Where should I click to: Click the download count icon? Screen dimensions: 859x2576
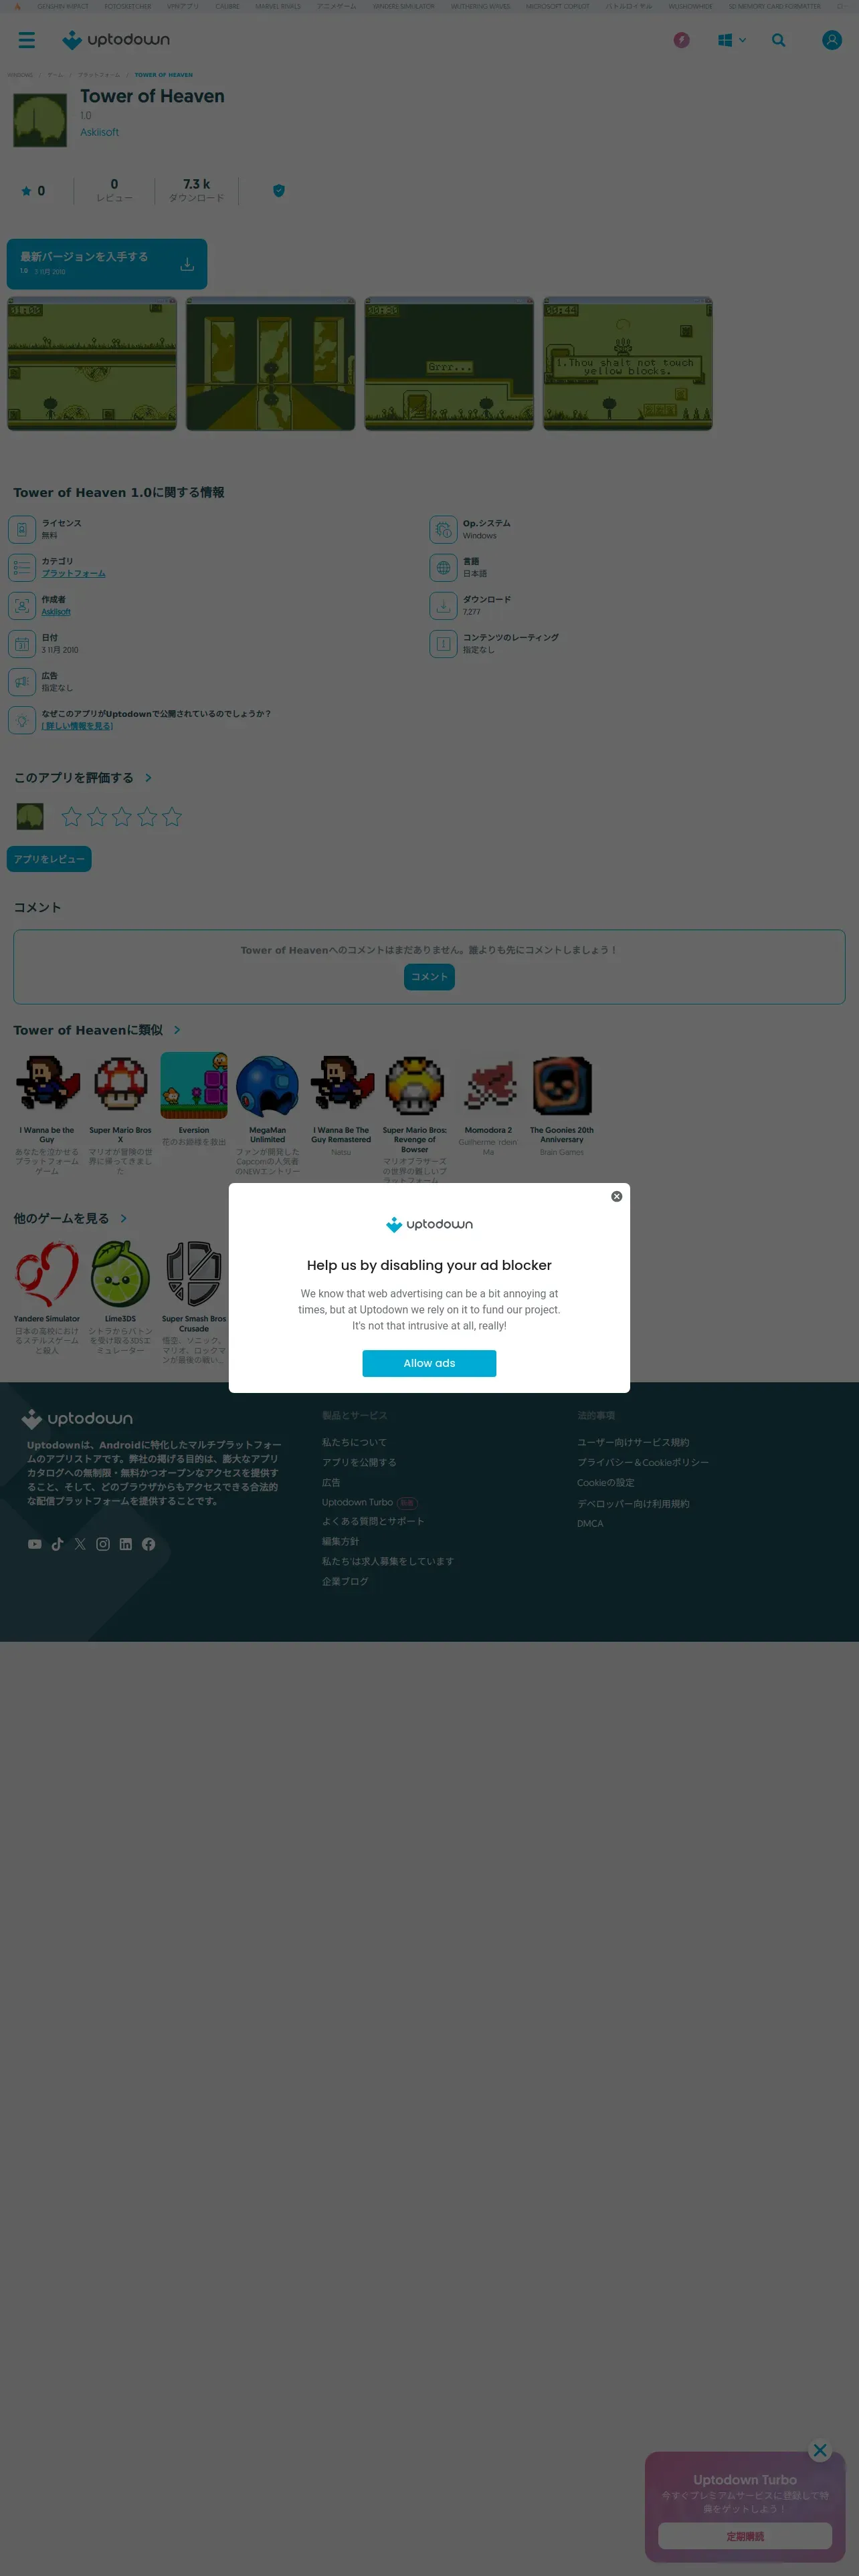coord(443,605)
